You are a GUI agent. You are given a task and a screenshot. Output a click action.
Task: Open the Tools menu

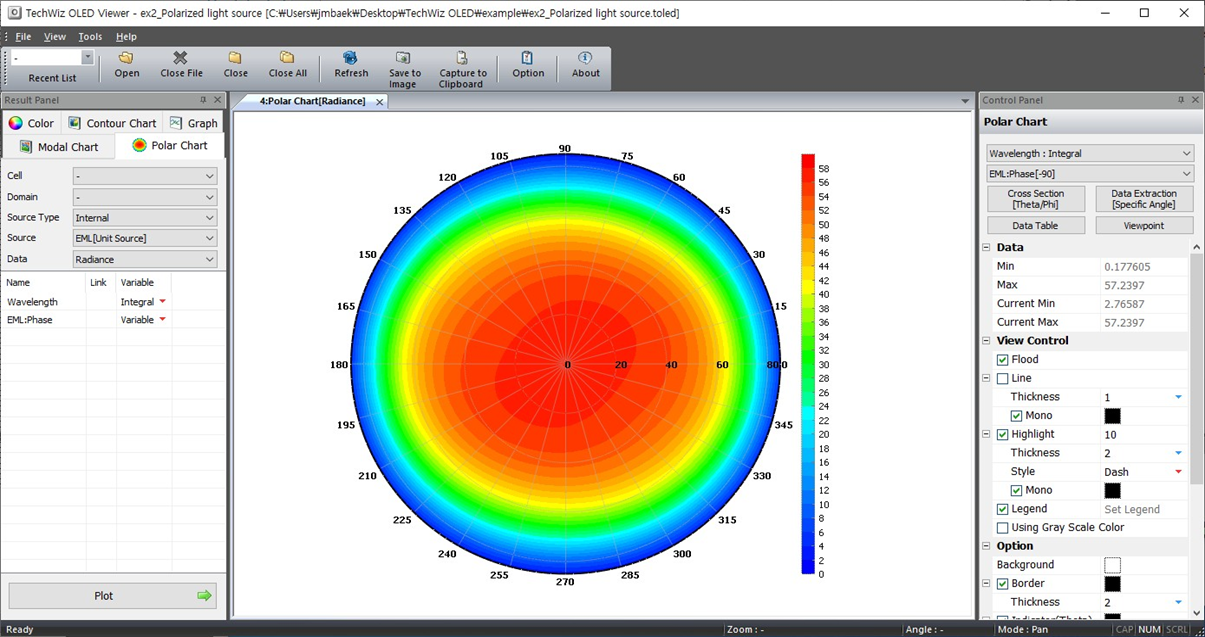pyautogui.click(x=90, y=37)
